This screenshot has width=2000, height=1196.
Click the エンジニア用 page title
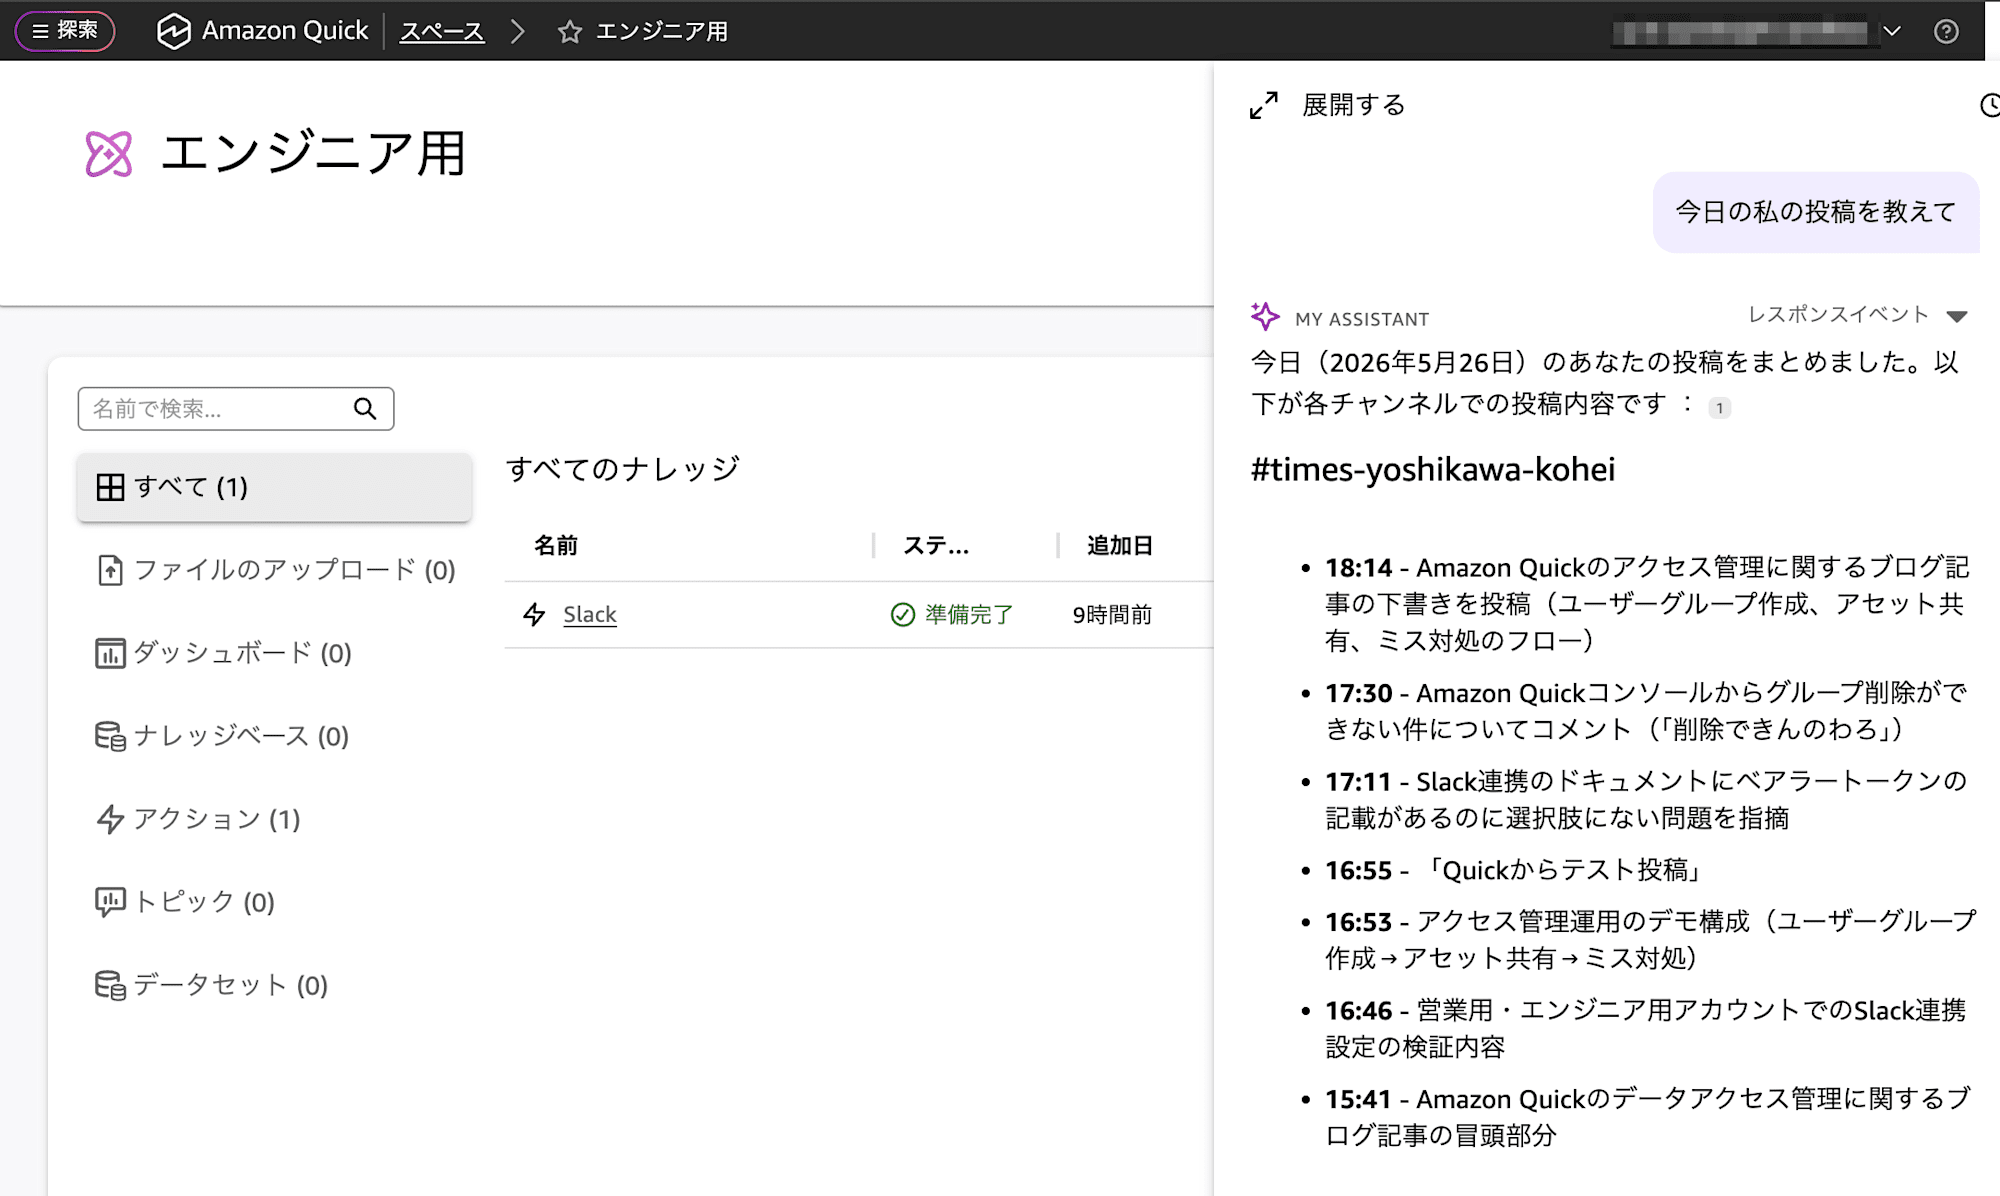click(x=314, y=154)
